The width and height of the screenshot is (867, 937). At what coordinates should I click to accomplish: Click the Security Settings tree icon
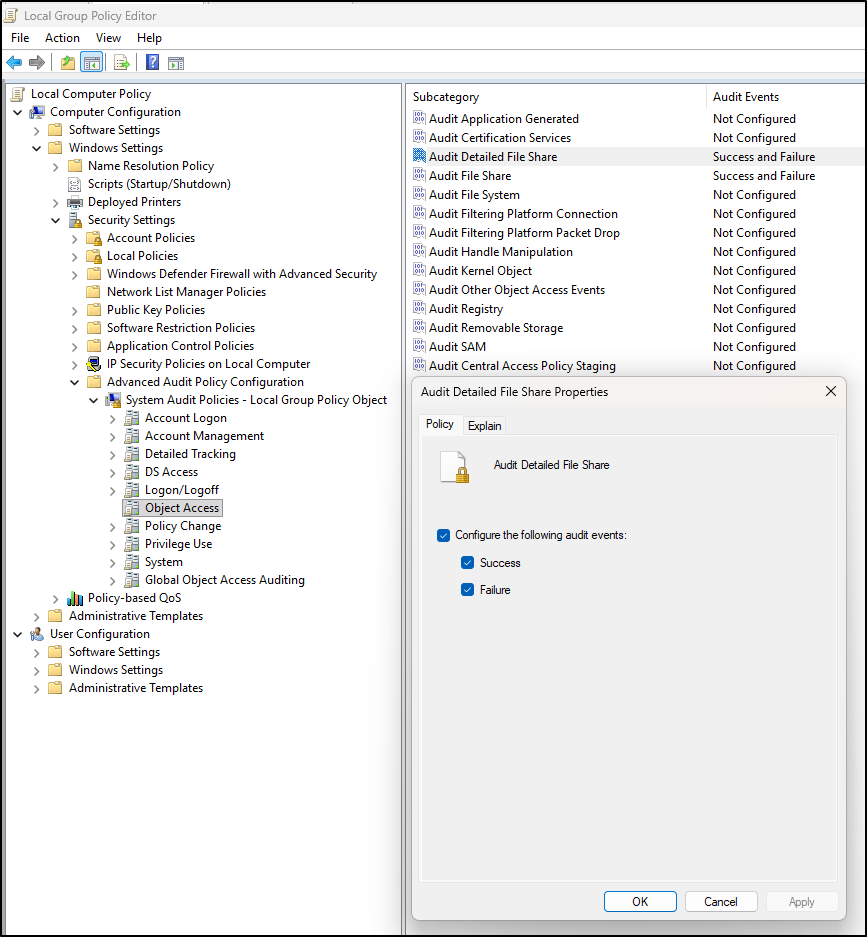pos(75,220)
